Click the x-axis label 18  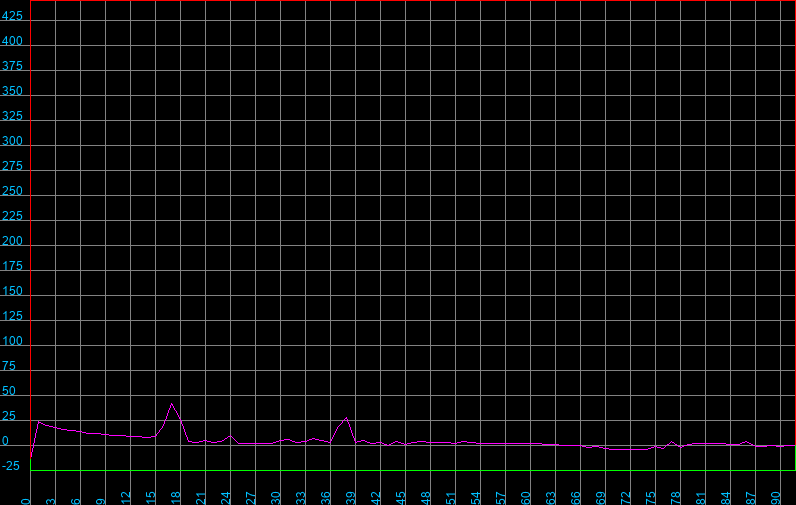tap(177, 497)
